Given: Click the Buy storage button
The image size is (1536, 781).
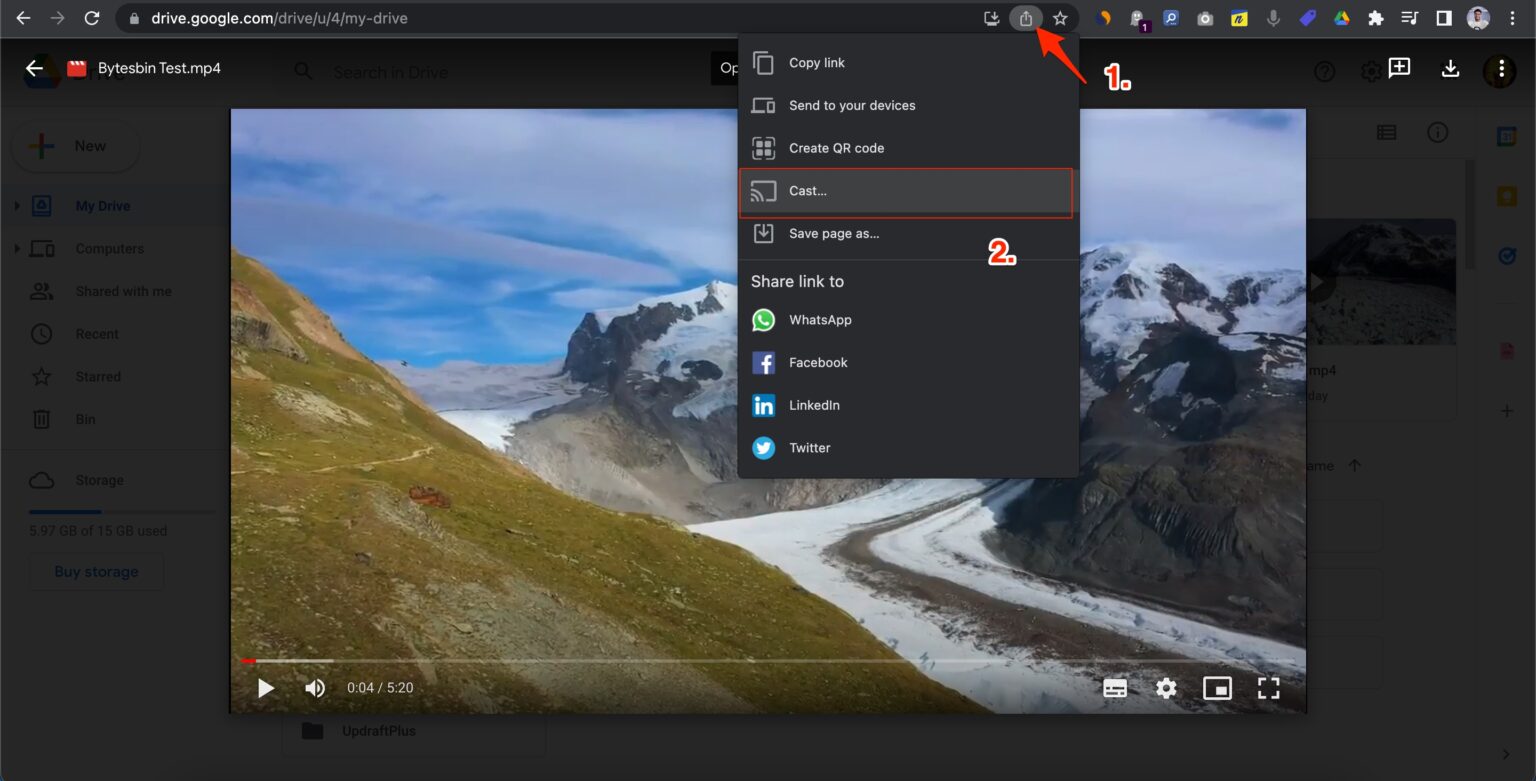Looking at the screenshot, I should (x=96, y=571).
